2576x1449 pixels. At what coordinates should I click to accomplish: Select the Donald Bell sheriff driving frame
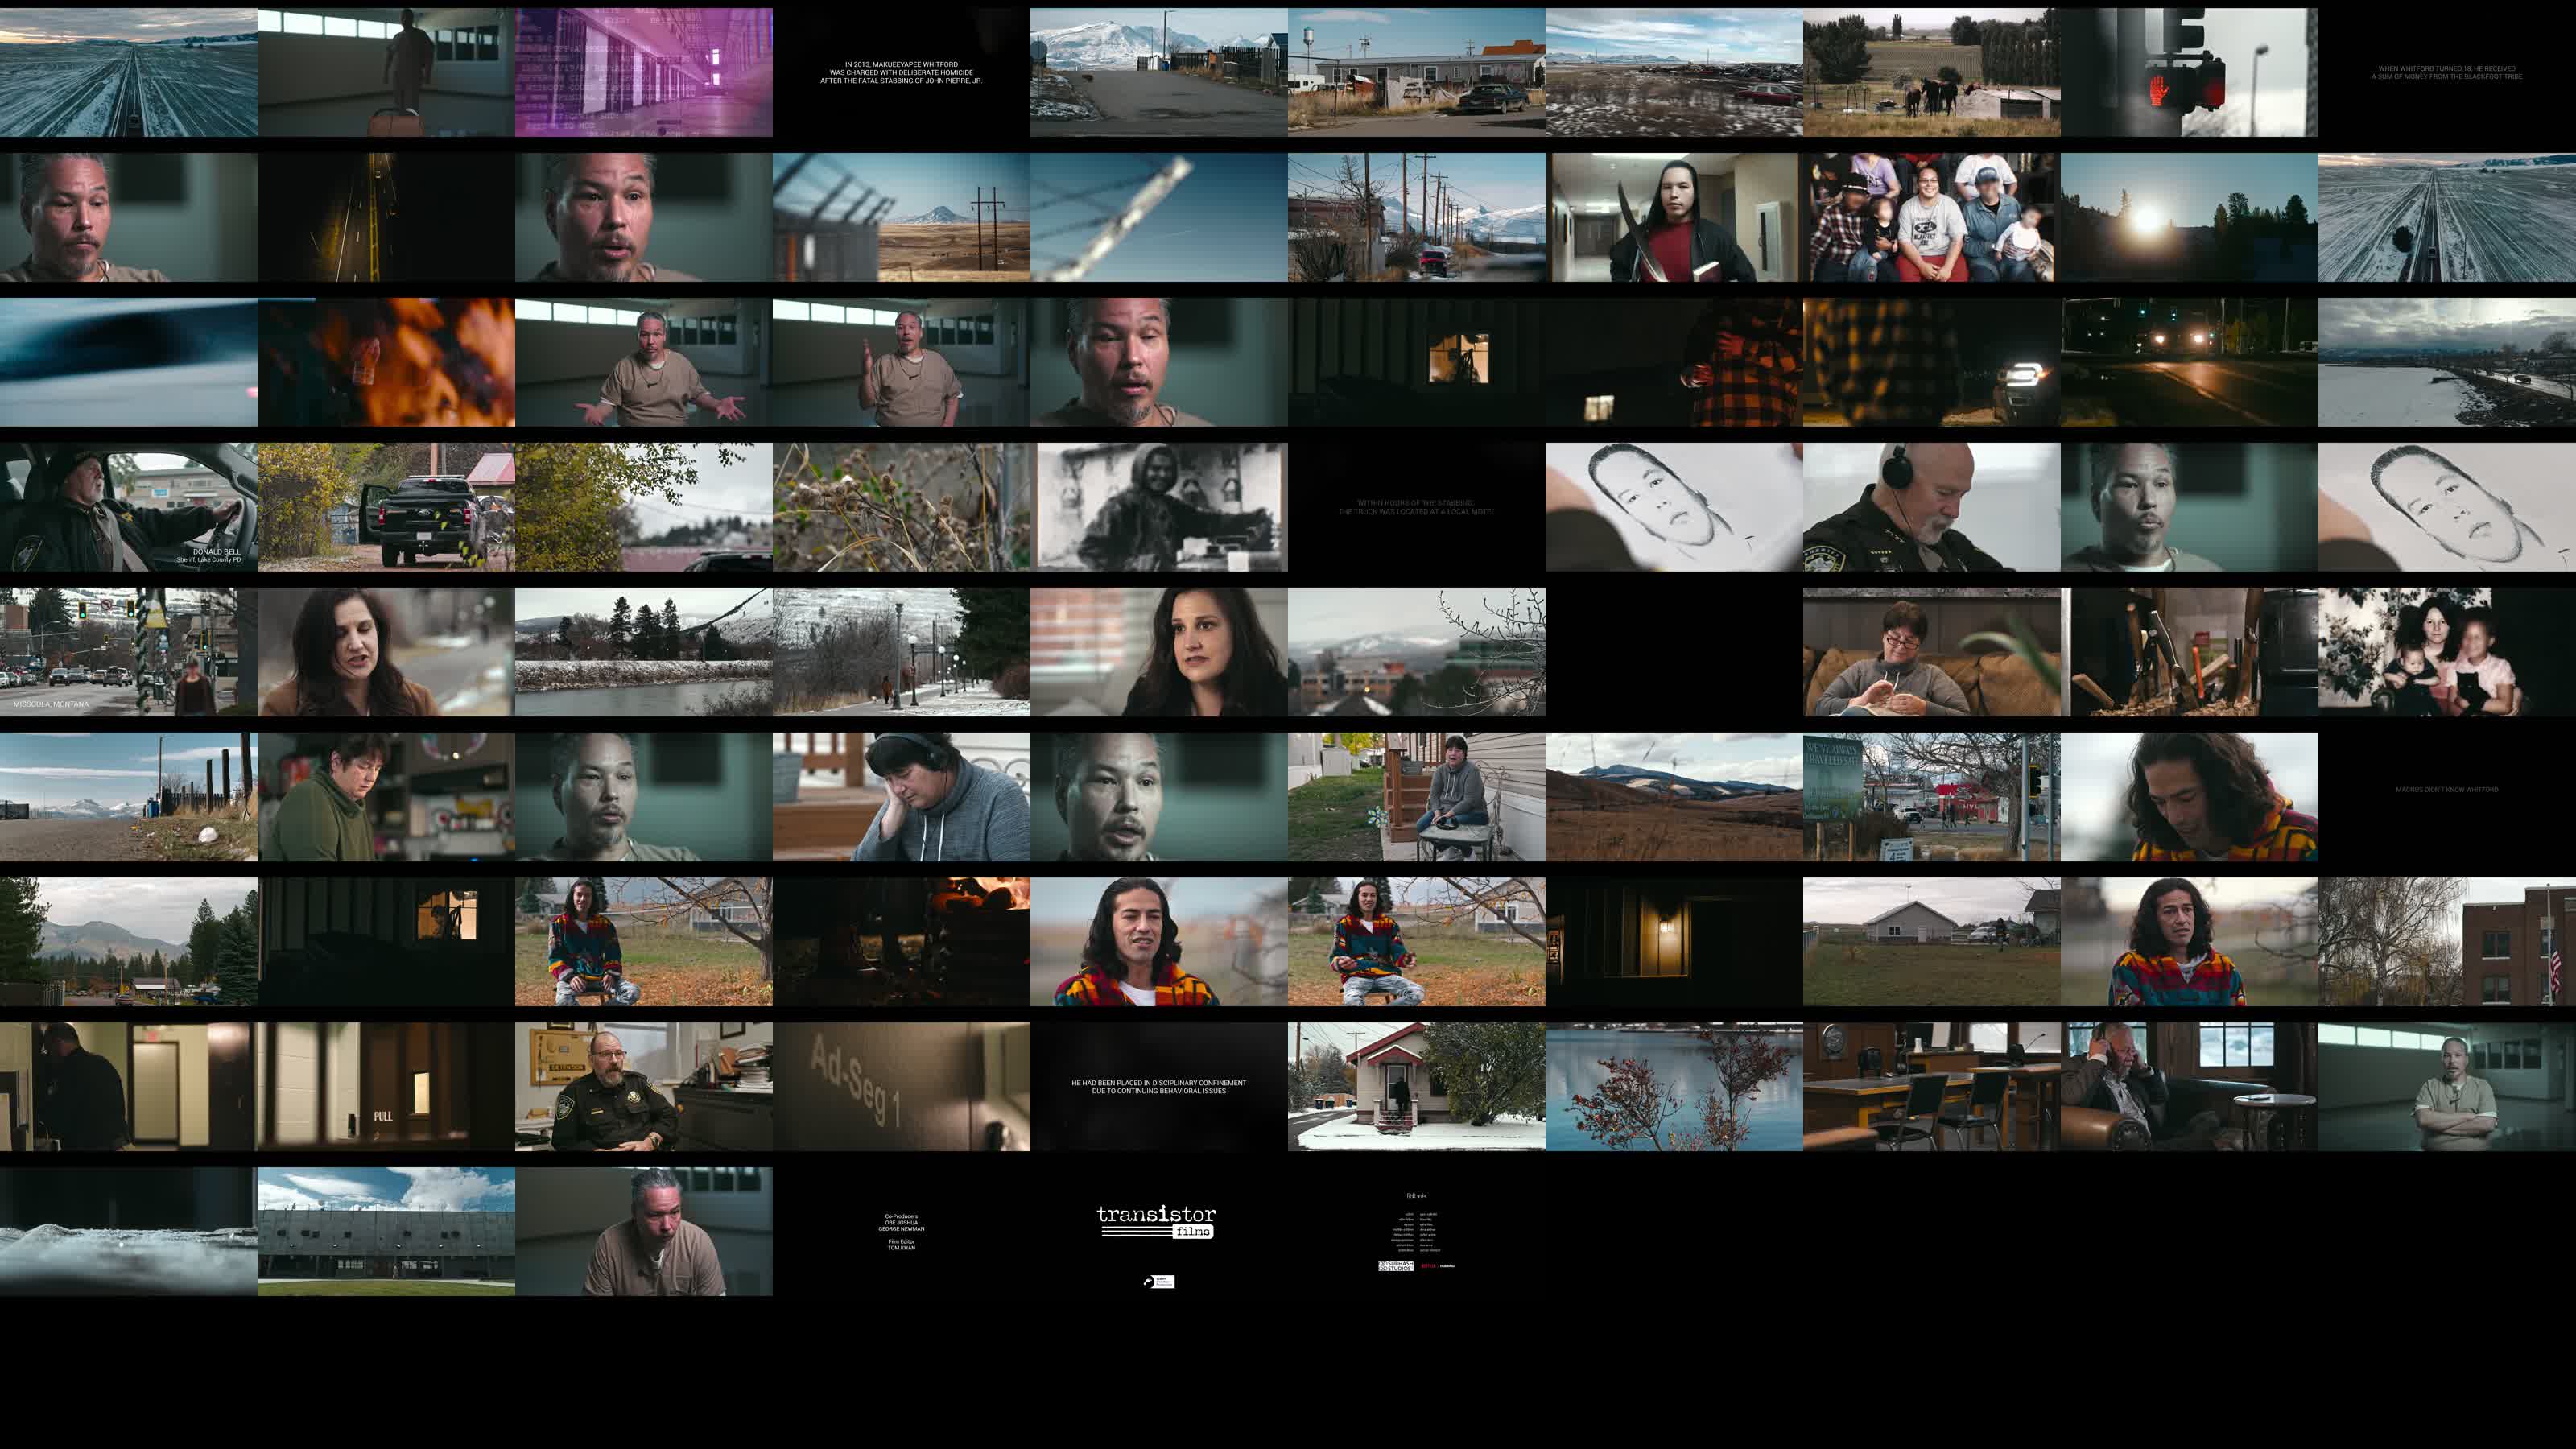click(x=128, y=507)
